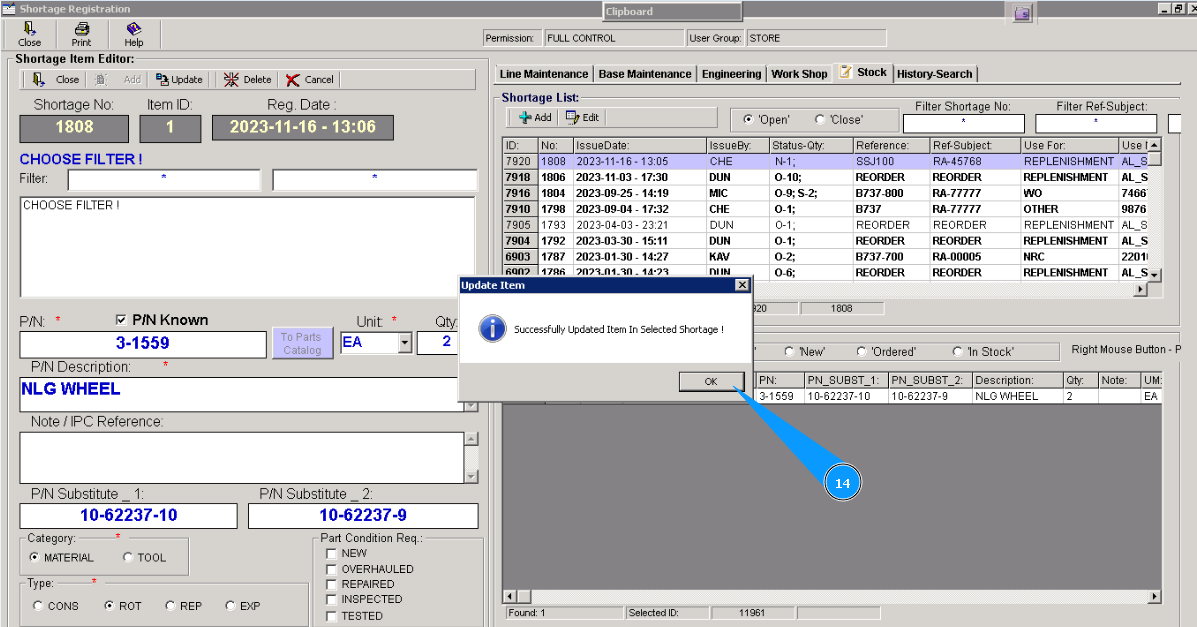Click Delete in Shortage Item Editor
1197x627 pixels.
click(x=247, y=80)
